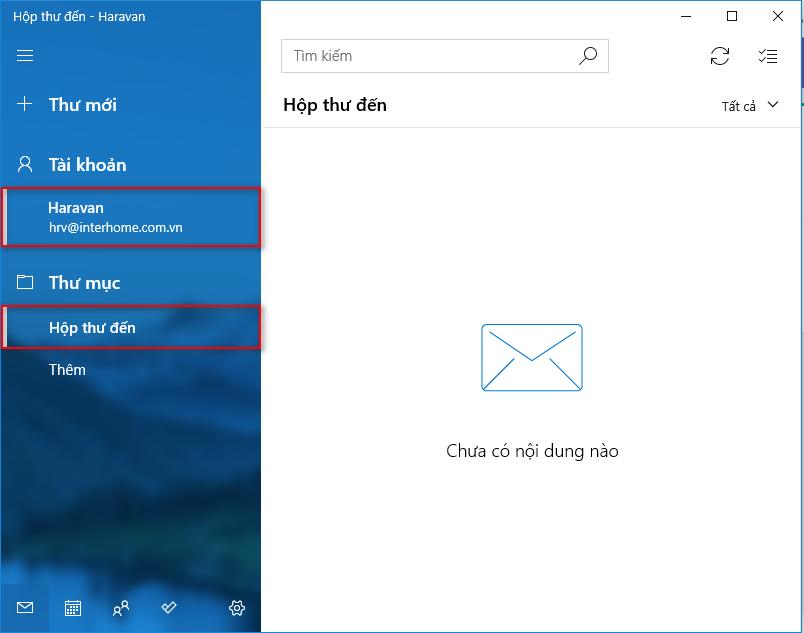Close the Mail window
This screenshot has width=804, height=633.
[778, 16]
